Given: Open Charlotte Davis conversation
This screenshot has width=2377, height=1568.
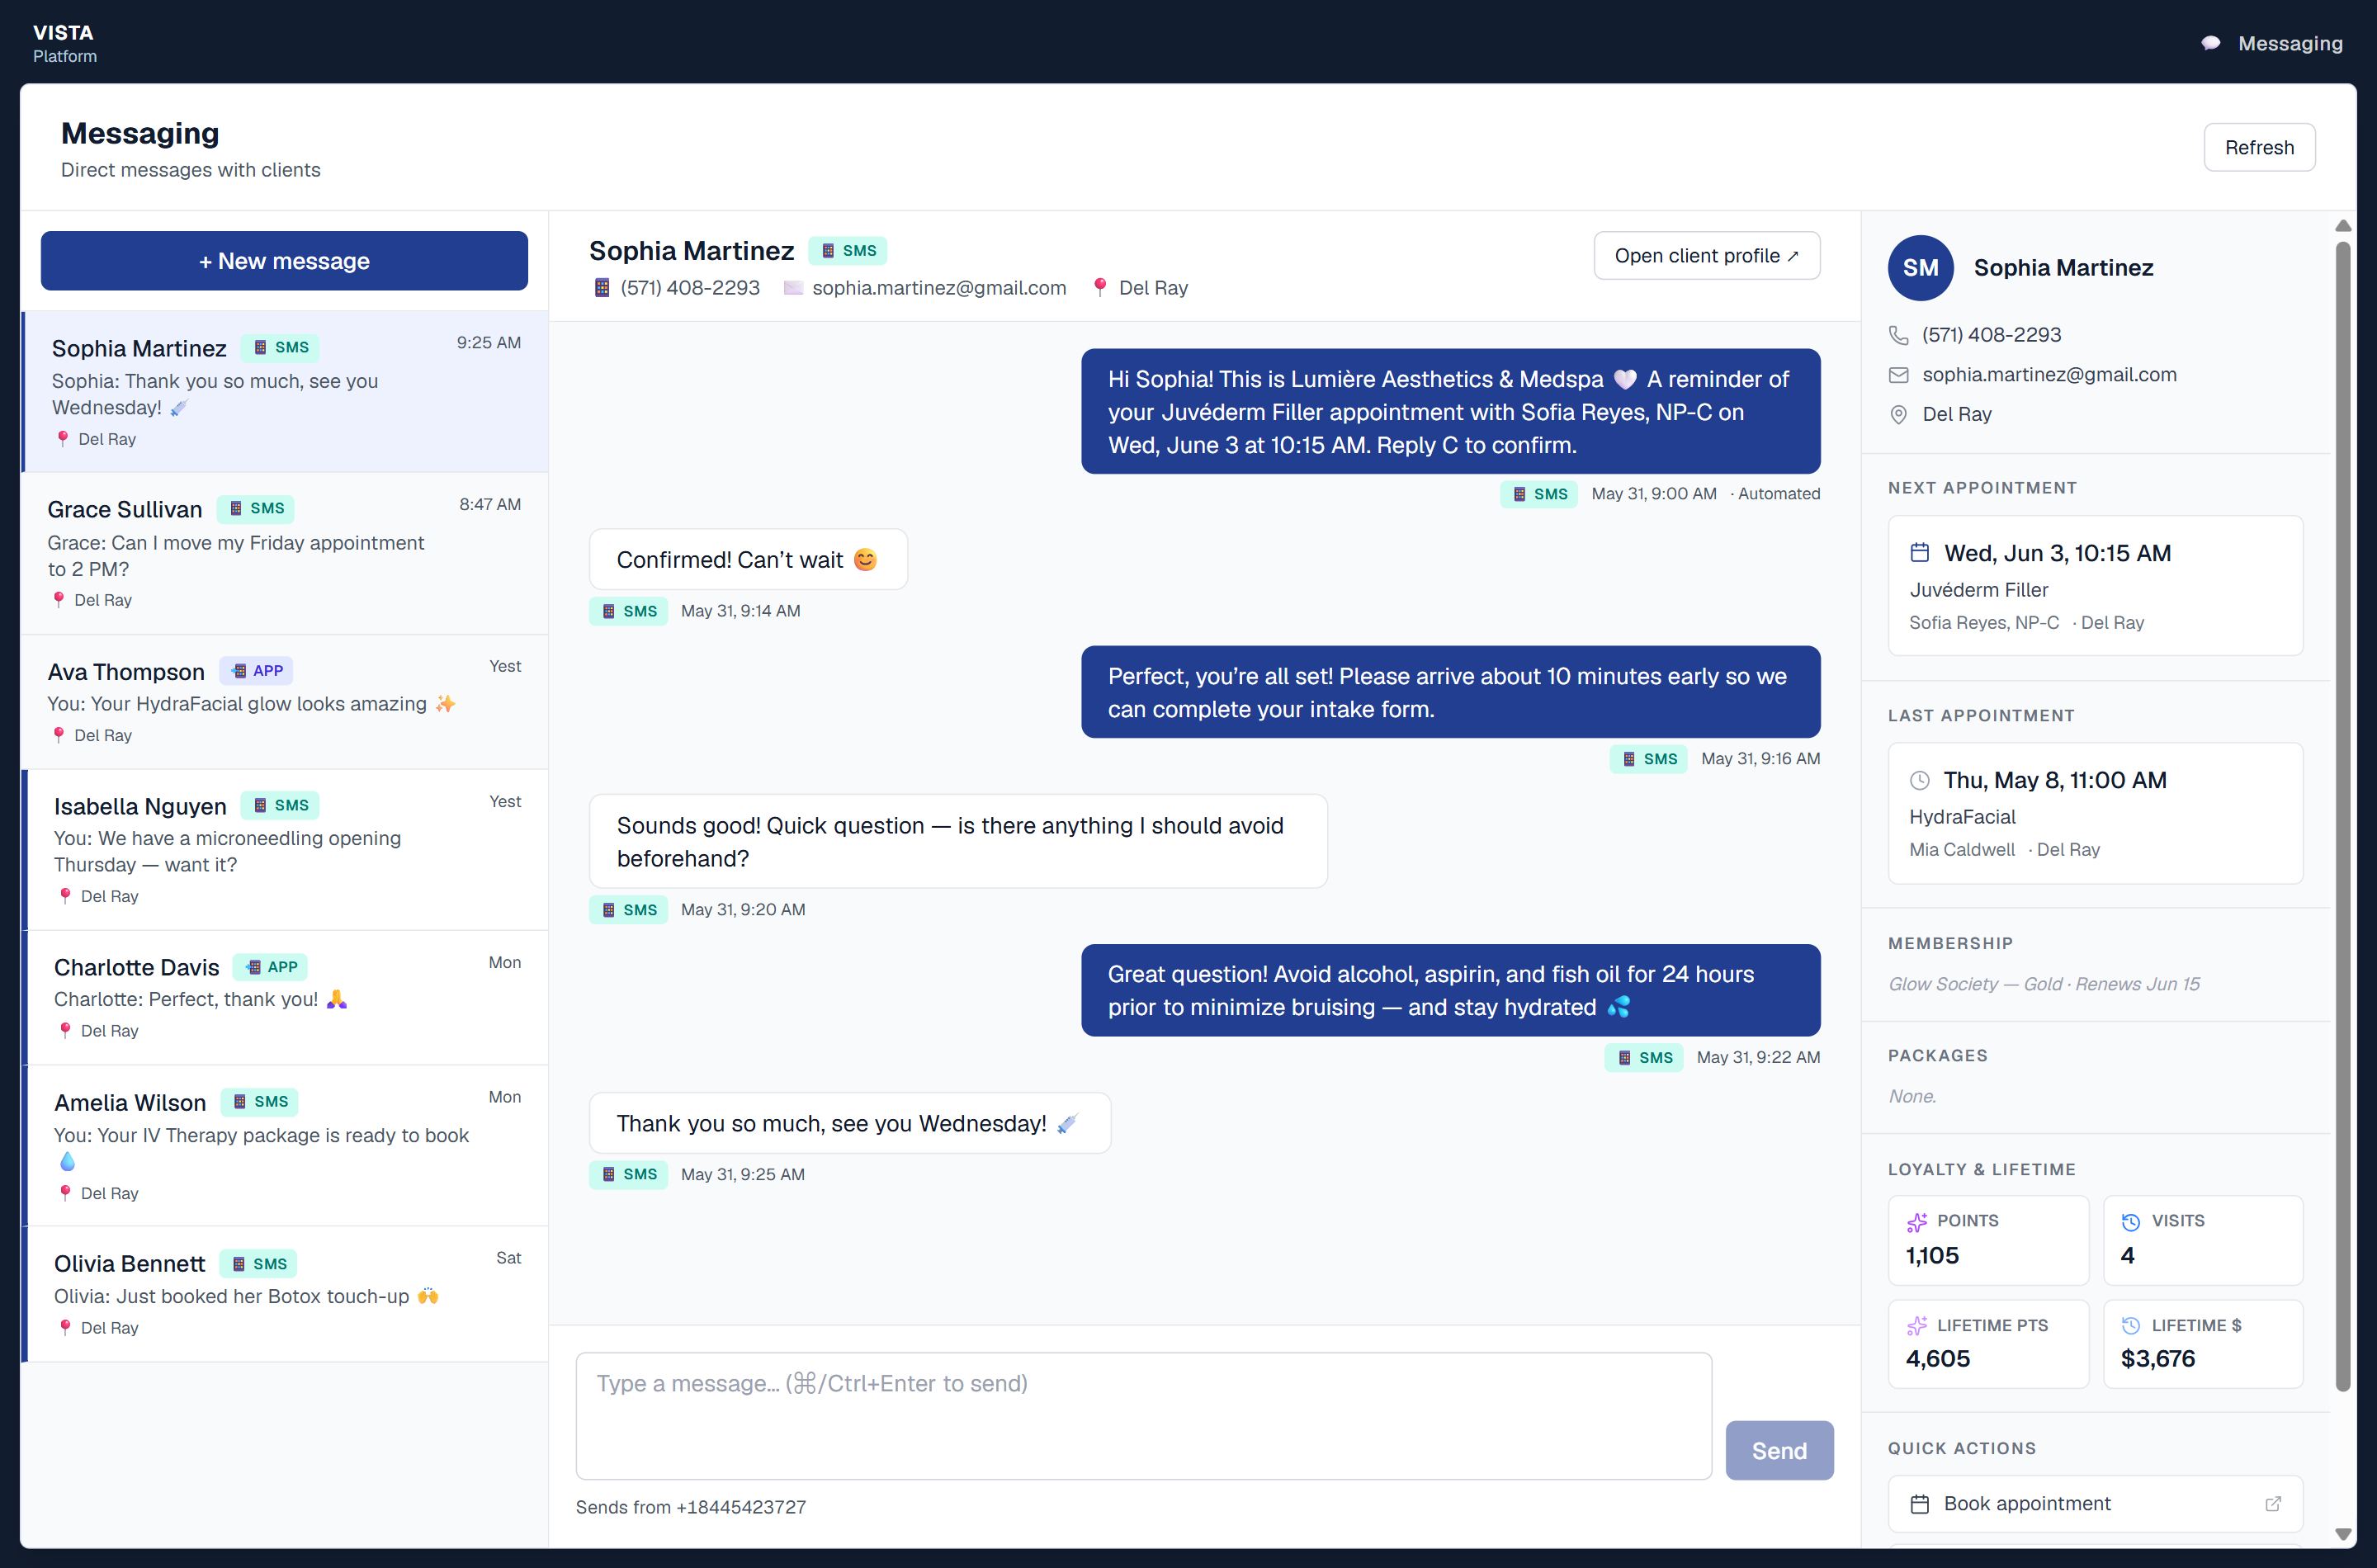Looking at the screenshot, I should [285, 998].
